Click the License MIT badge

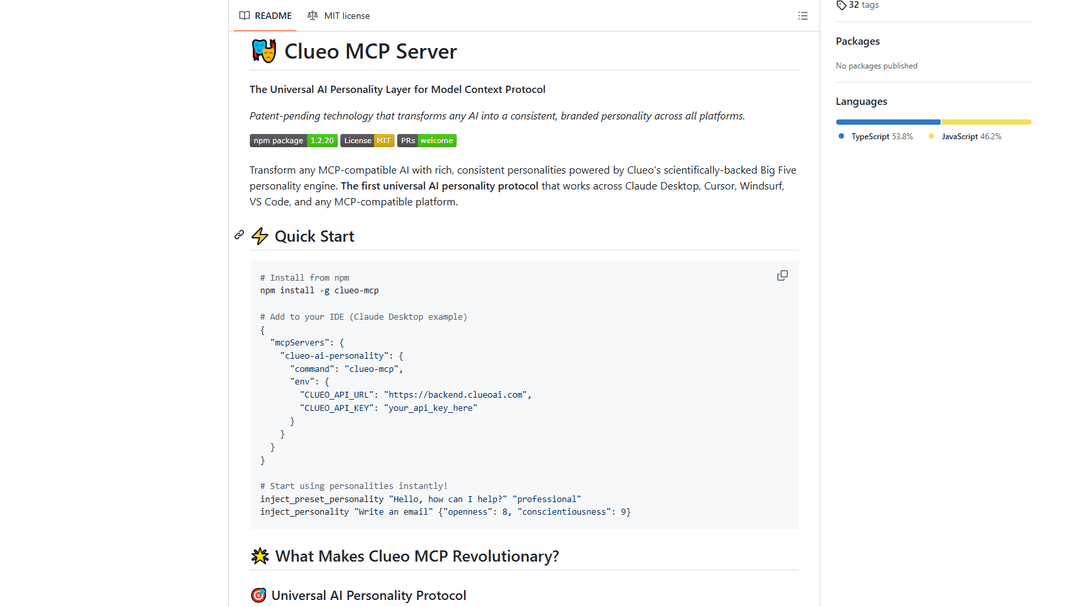pyautogui.click(x=367, y=141)
